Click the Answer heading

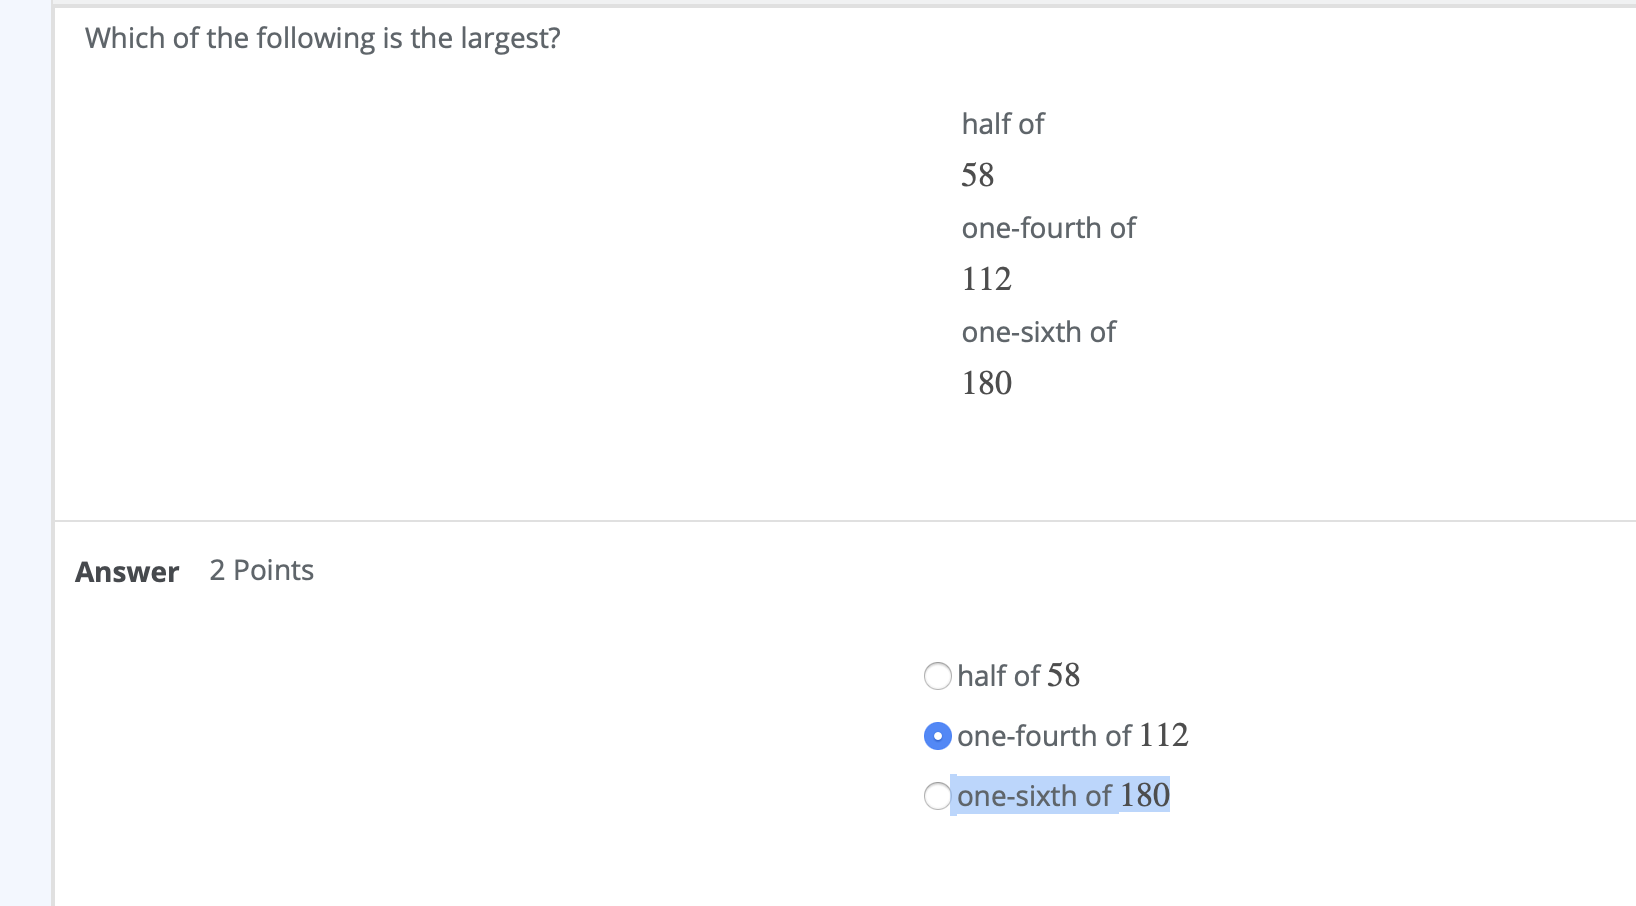[126, 571]
